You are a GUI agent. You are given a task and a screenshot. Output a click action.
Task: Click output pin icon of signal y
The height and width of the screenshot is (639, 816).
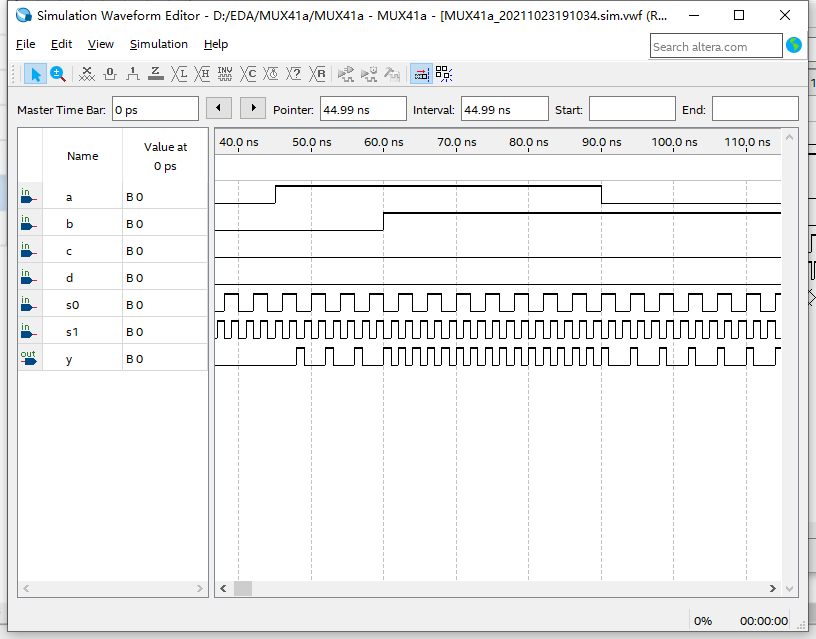(x=28, y=358)
